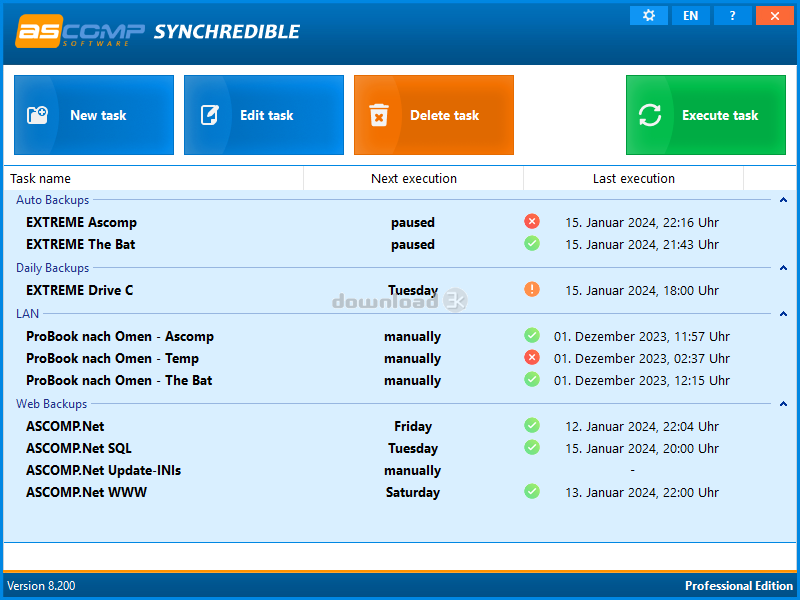Collapse the Auto Backups group

point(783,200)
